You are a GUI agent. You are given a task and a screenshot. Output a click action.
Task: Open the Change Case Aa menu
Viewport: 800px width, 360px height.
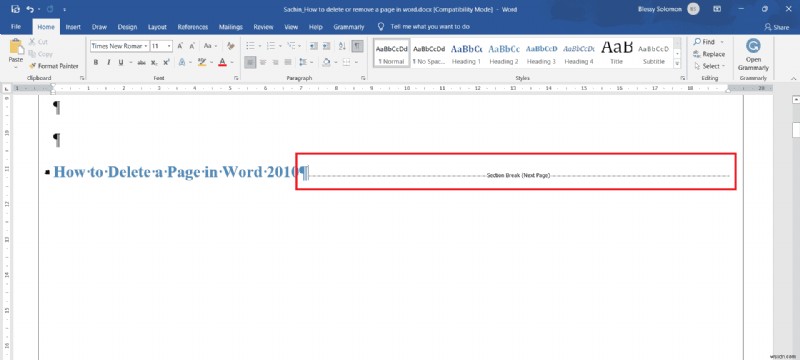[210, 46]
